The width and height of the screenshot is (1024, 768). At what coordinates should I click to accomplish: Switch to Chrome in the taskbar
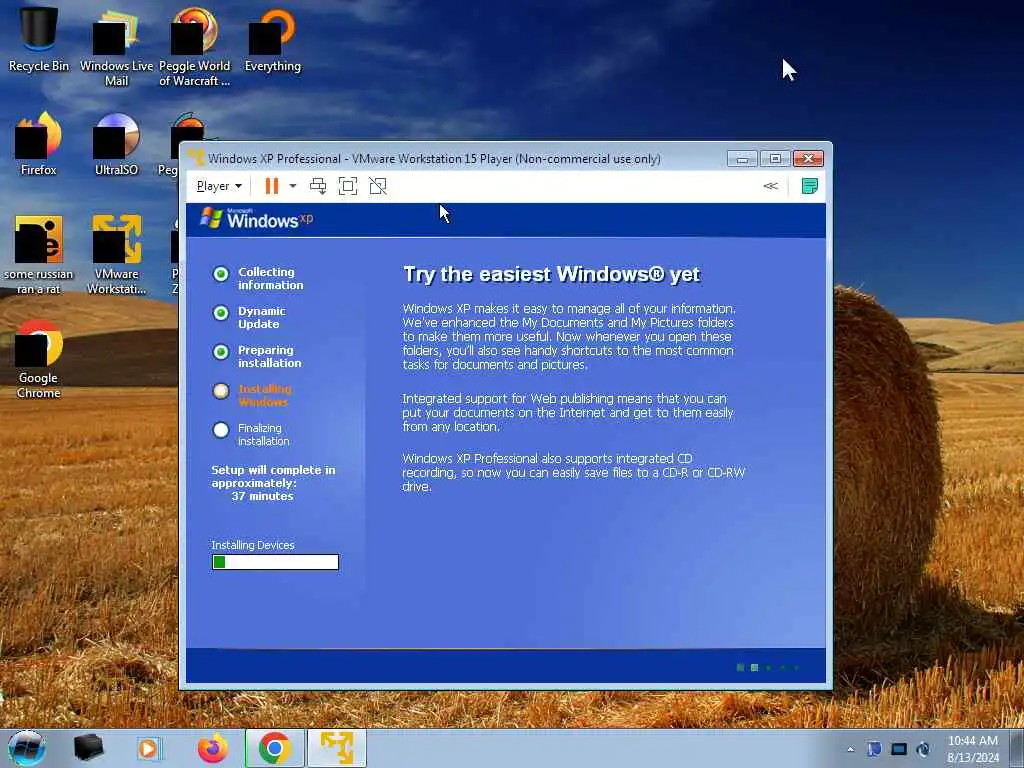tap(274, 748)
